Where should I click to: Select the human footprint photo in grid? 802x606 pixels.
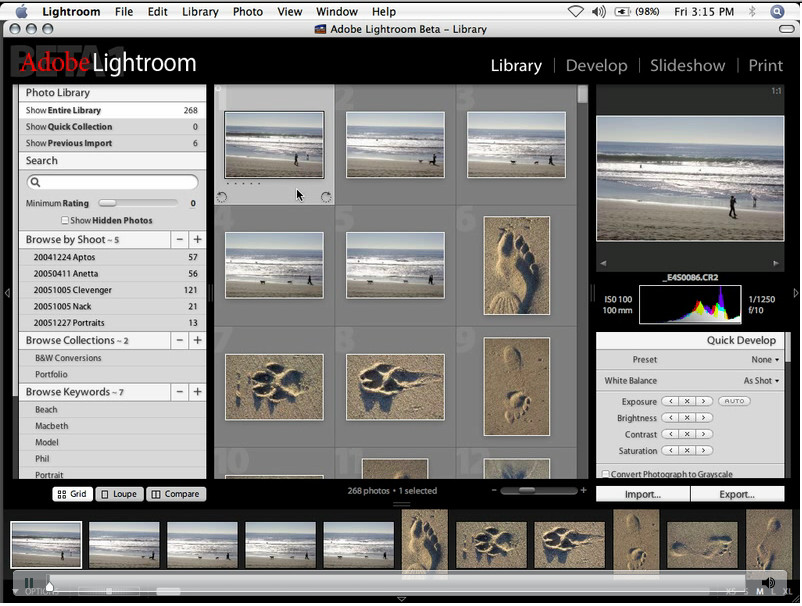(517, 265)
